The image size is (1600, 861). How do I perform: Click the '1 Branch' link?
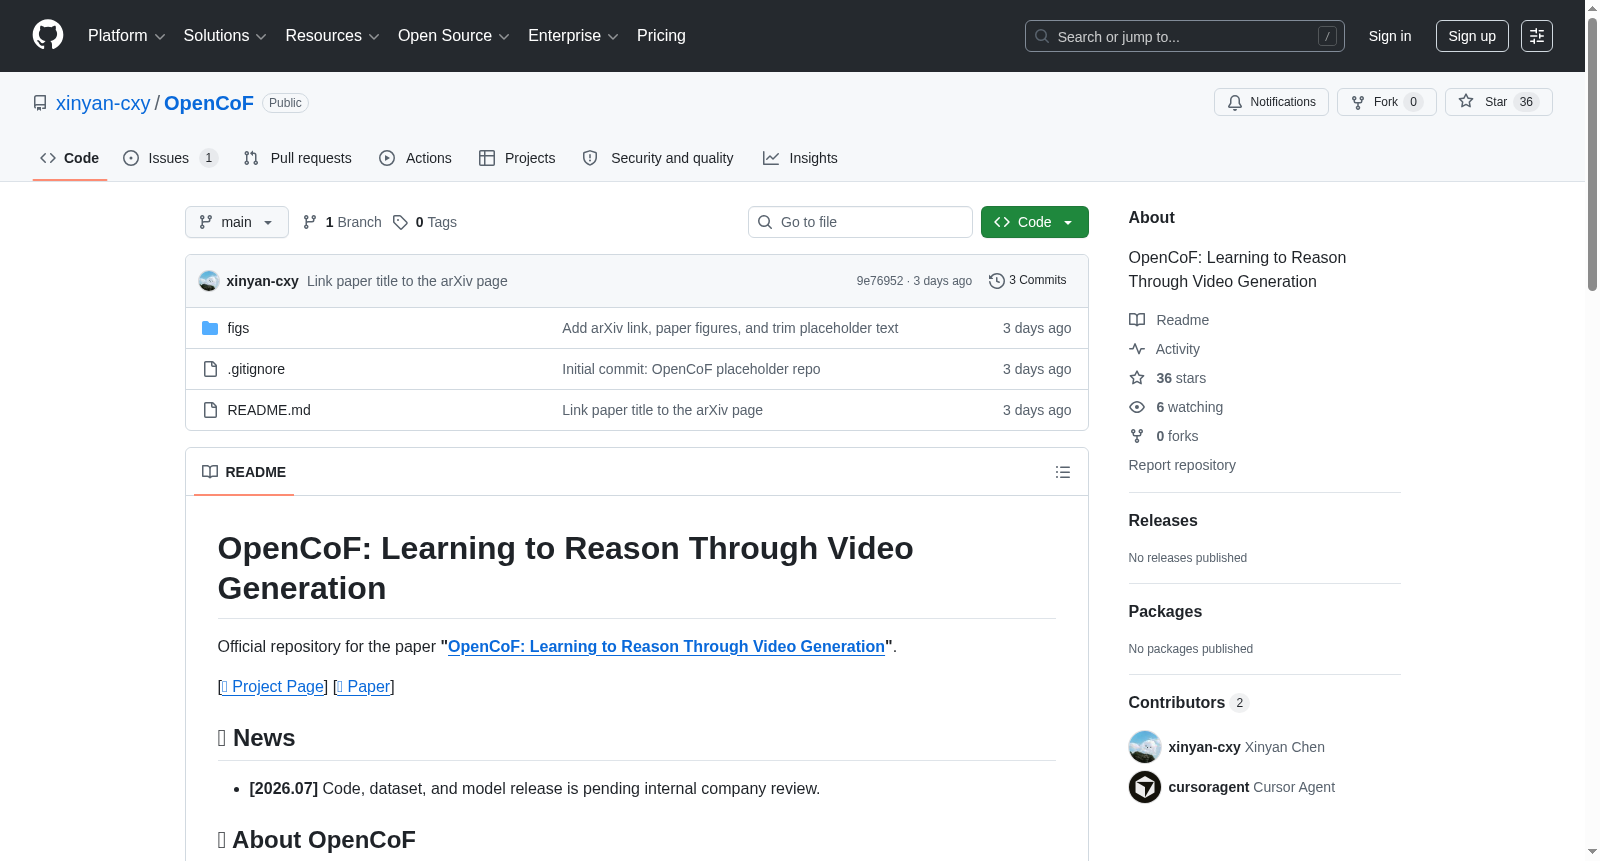[342, 222]
